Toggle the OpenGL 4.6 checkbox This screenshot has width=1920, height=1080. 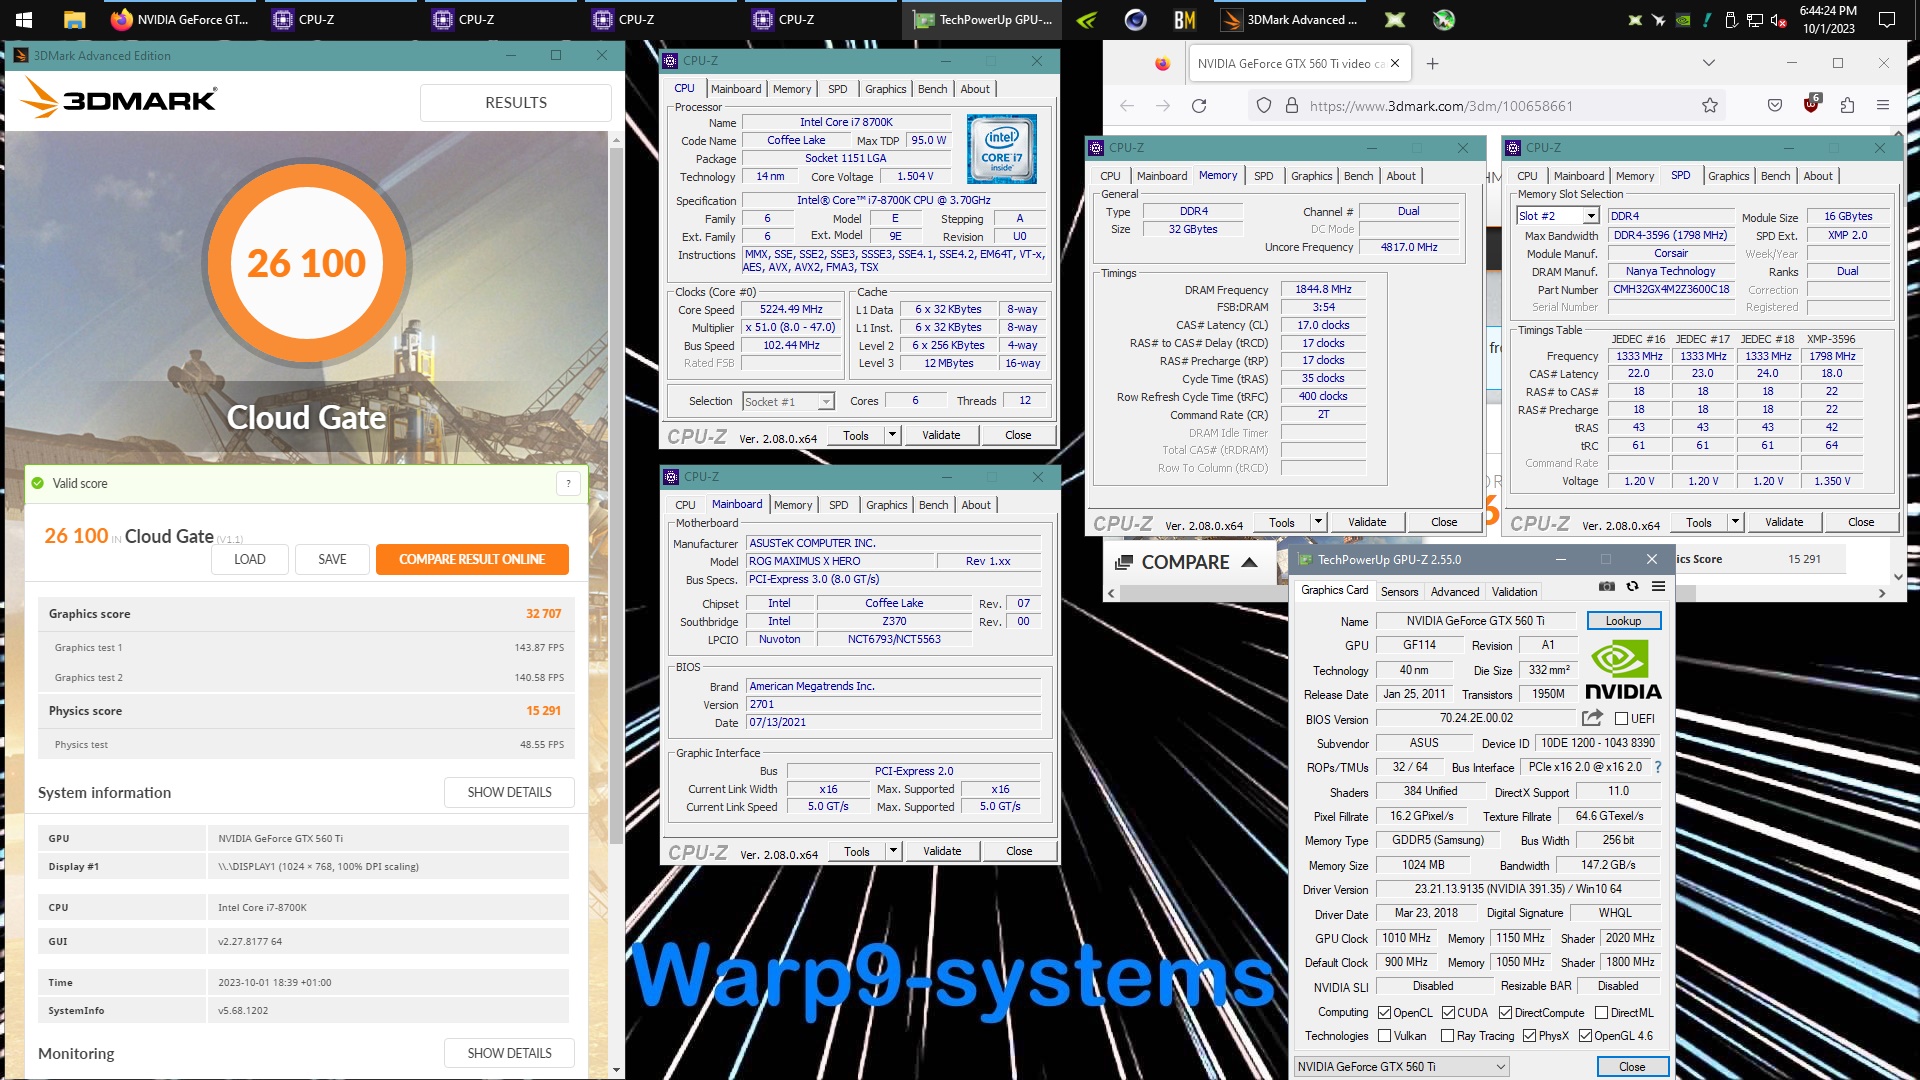[1585, 1036]
